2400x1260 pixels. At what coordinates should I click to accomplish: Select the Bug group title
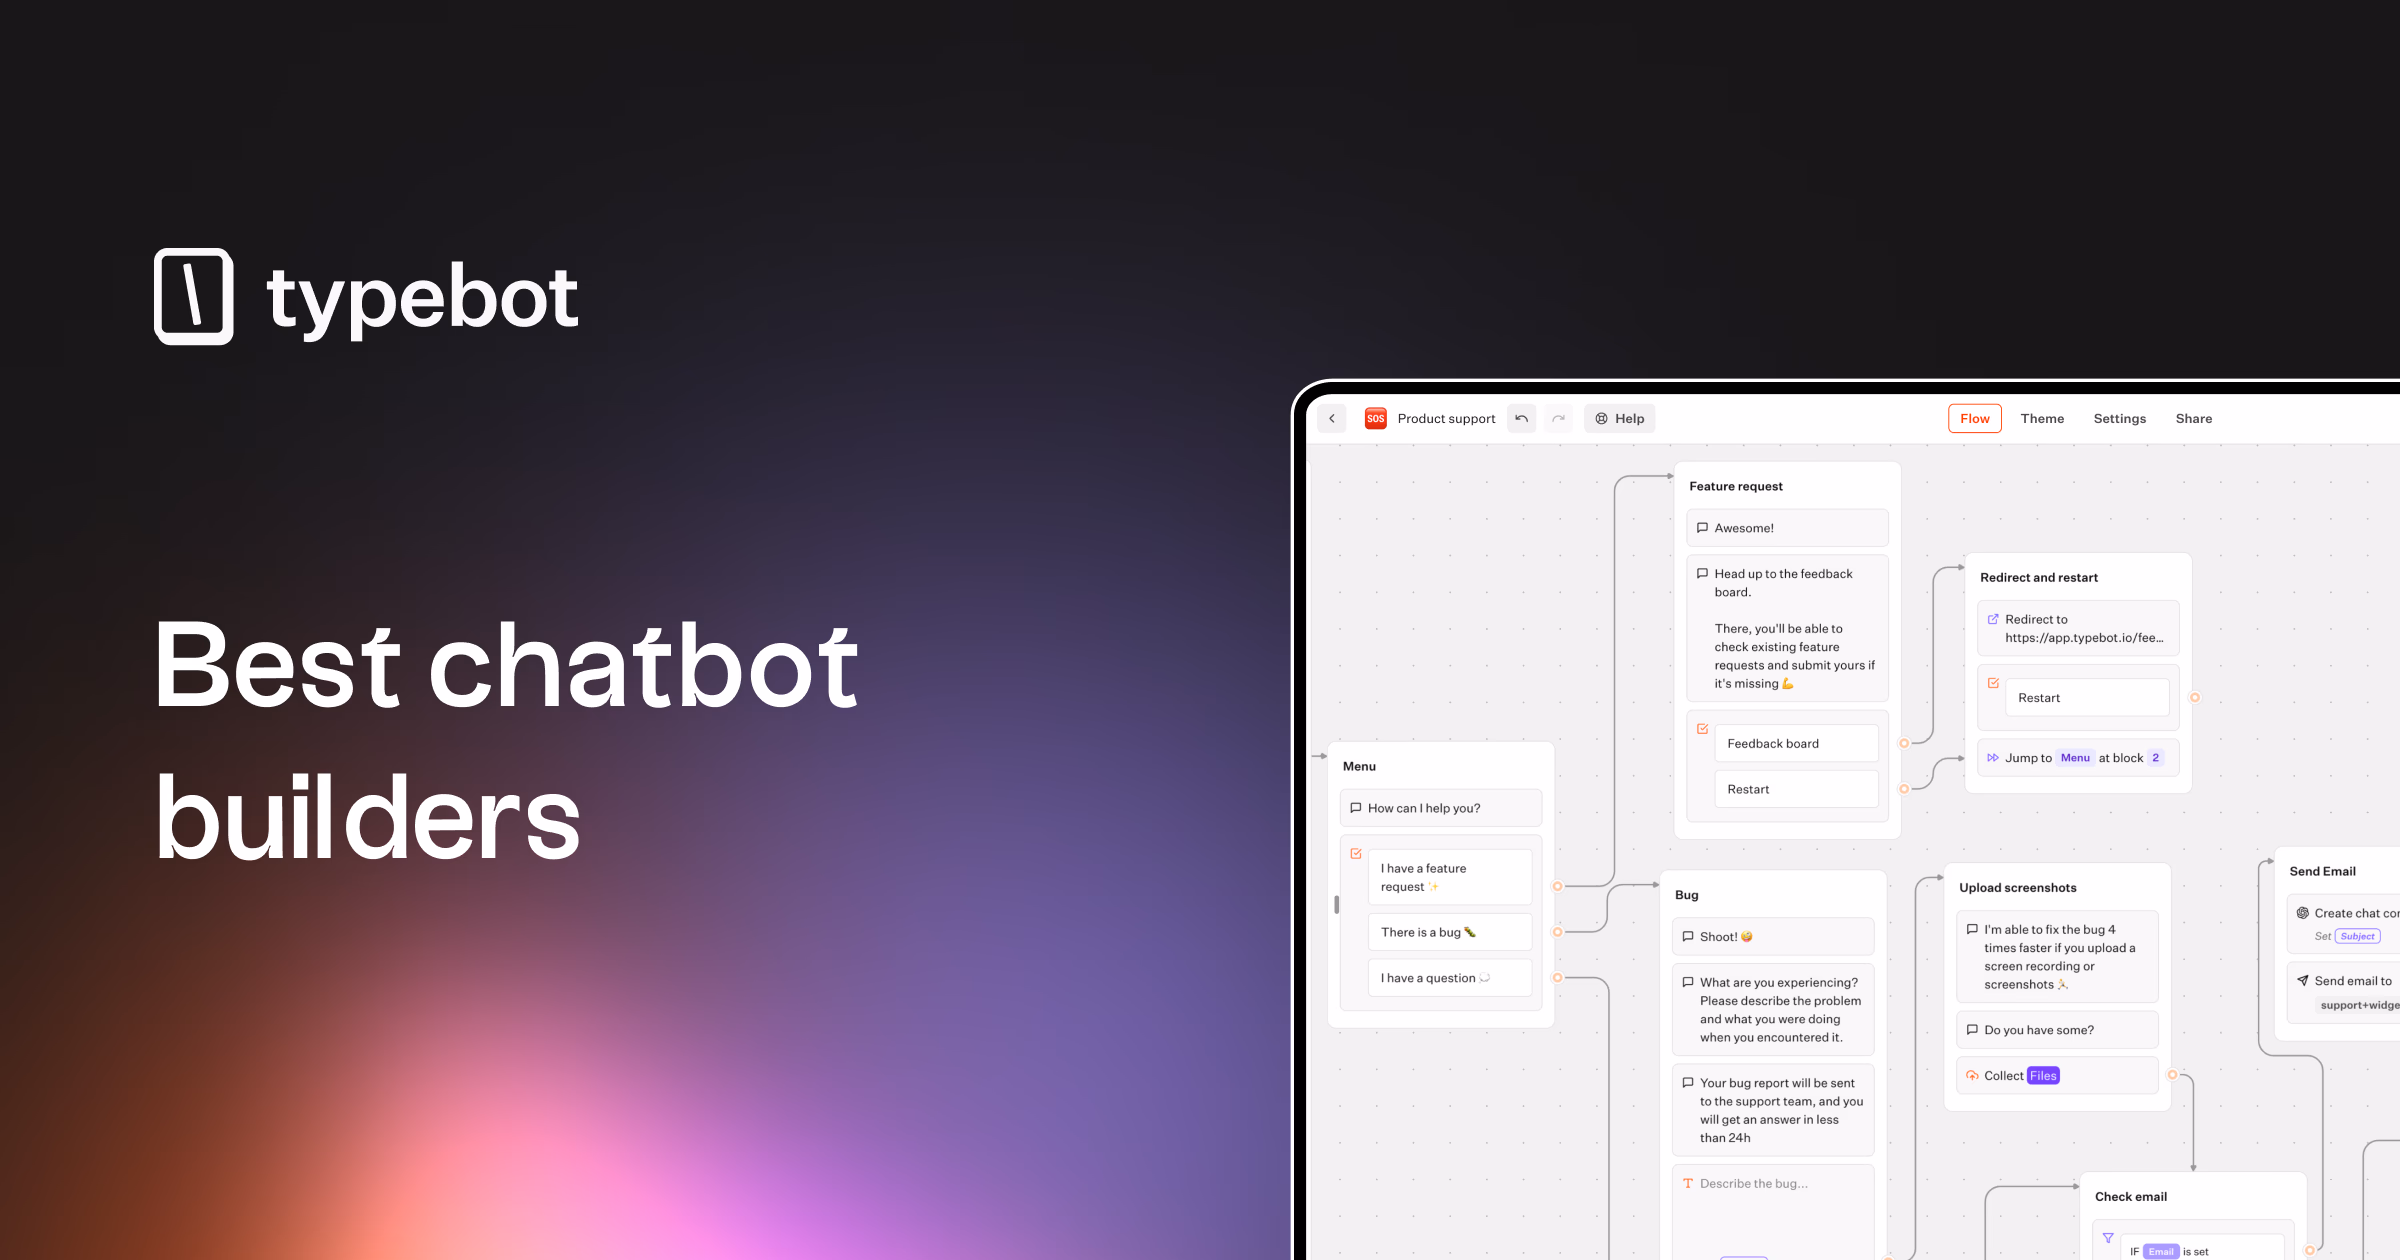coord(1686,895)
